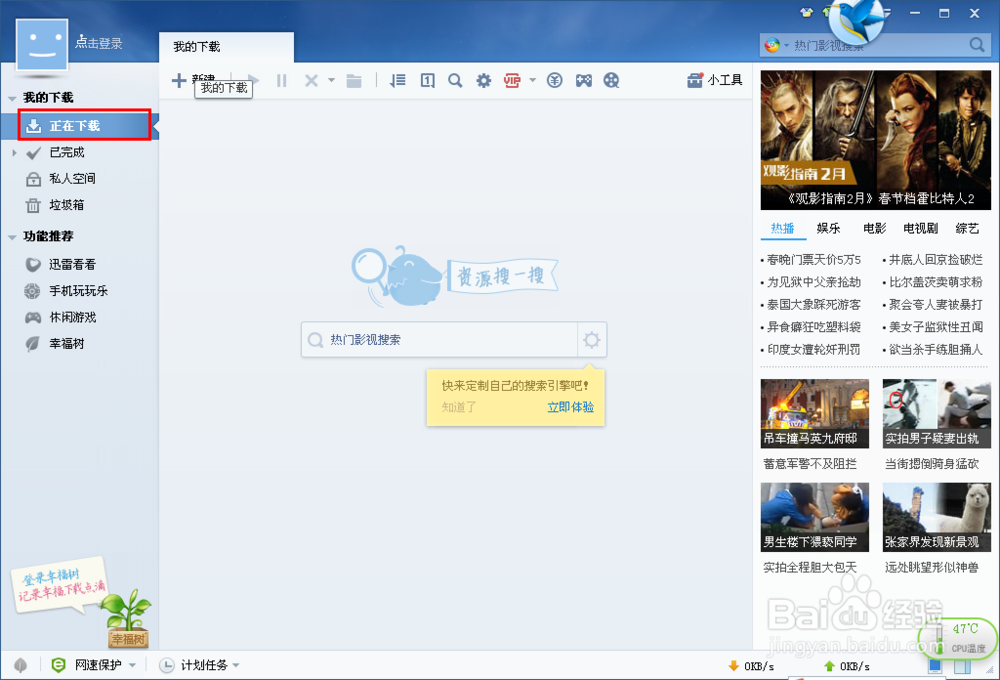Pause downloads using the pause toolbar icon
This screenshot has height=680, width=1000.
point(280,80)
